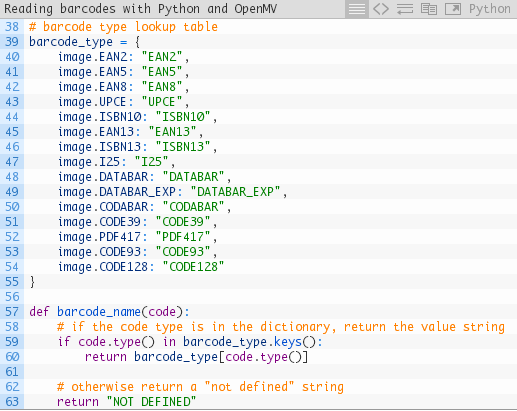517x411 pixels.
Task: Click line number 55
Action: click(x=12, y=282)
